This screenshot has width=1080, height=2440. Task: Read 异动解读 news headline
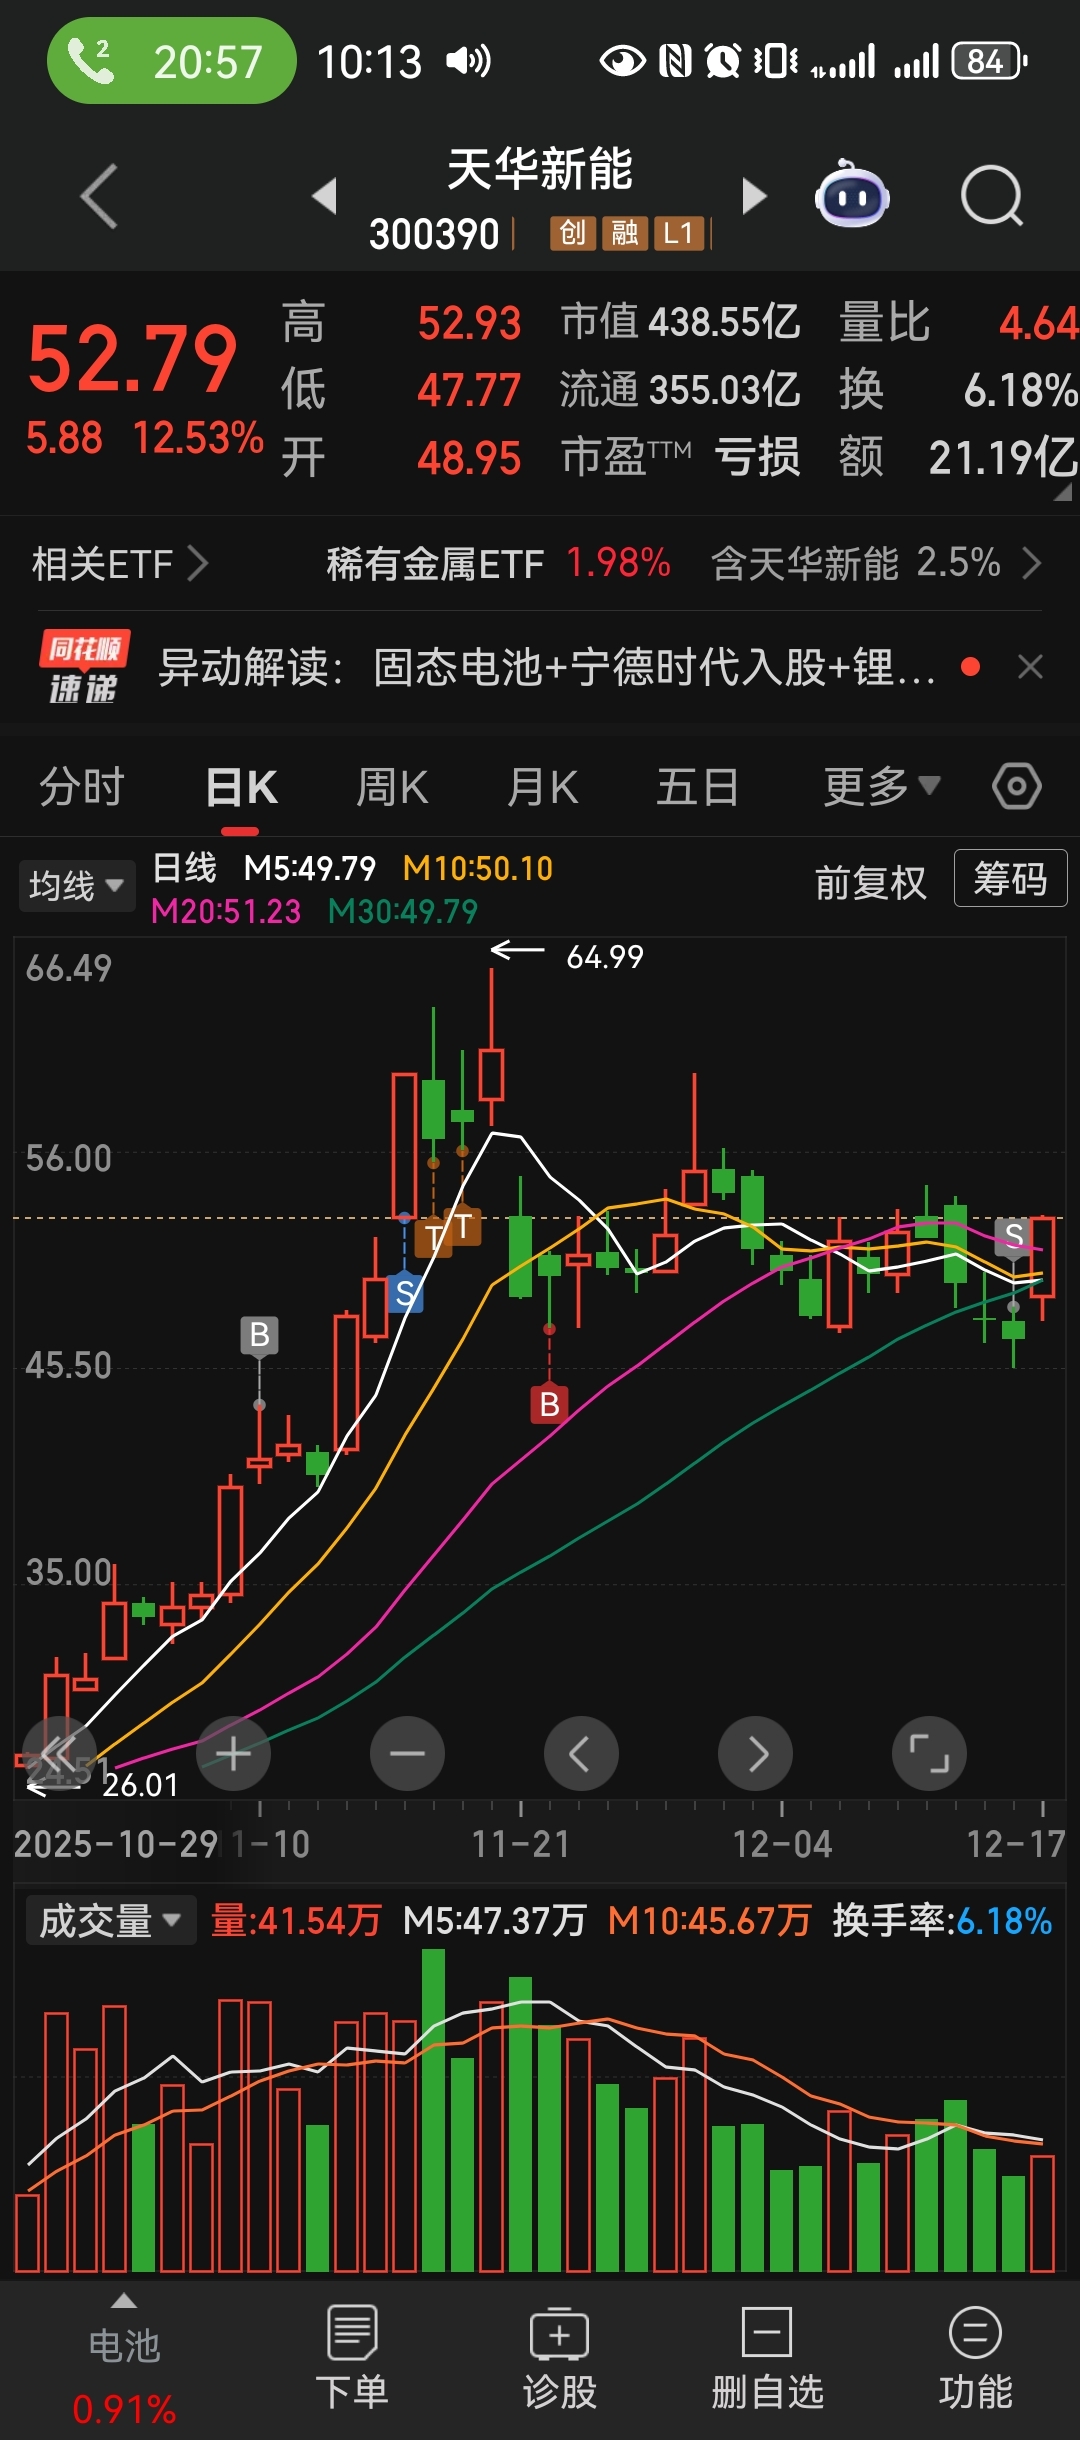(x=547, y=667)
